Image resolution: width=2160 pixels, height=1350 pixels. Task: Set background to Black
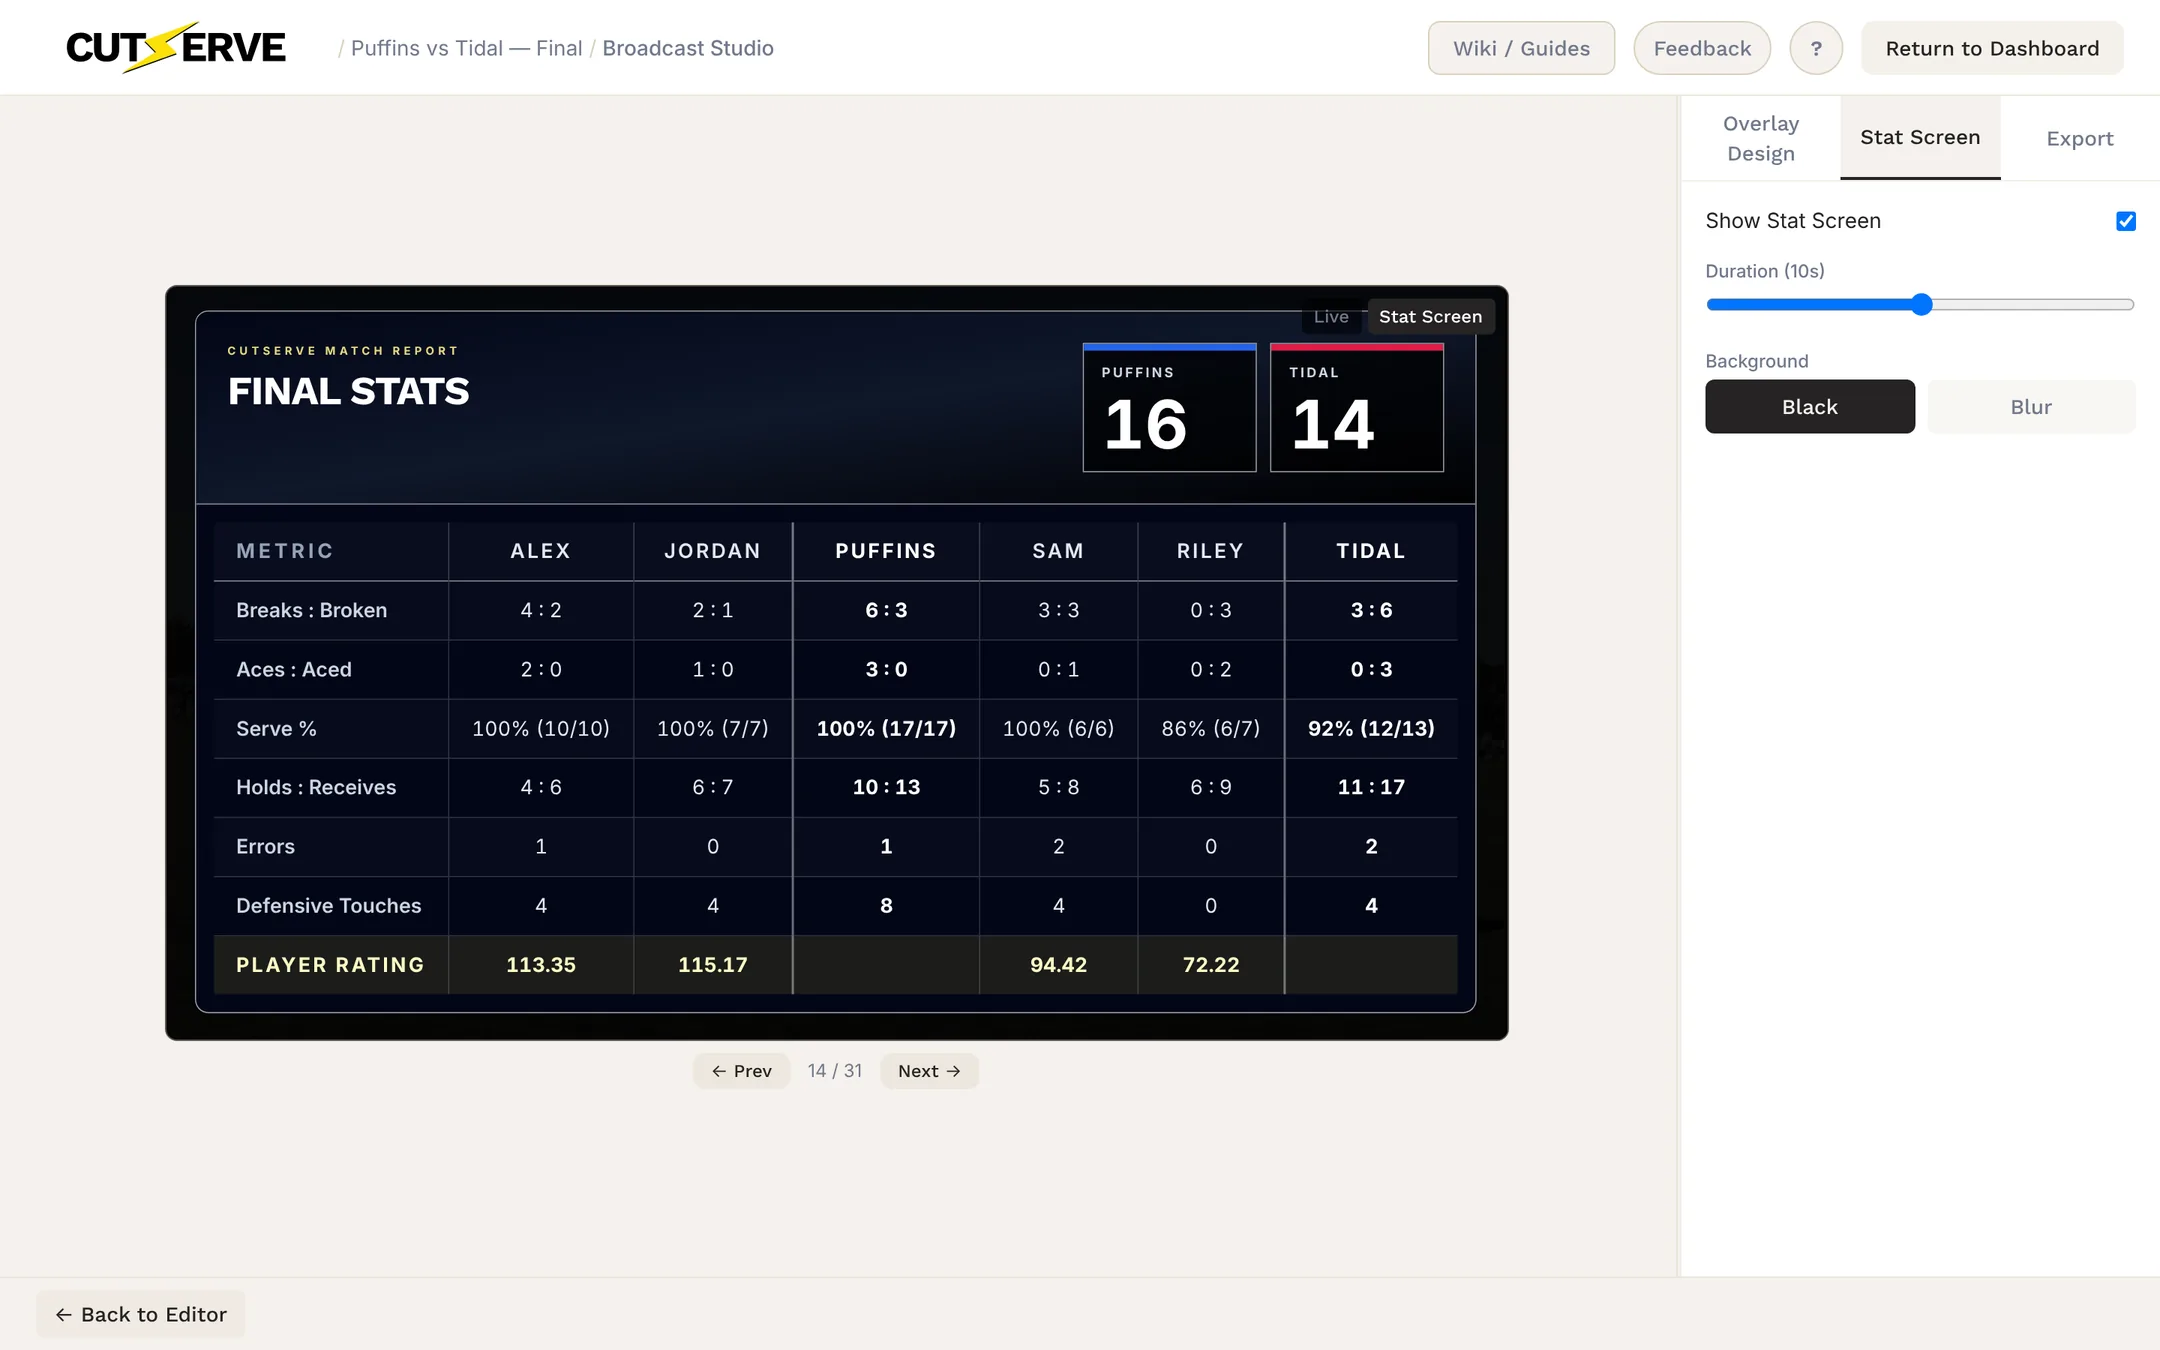pyautogui.click(x=1810, y=406)
